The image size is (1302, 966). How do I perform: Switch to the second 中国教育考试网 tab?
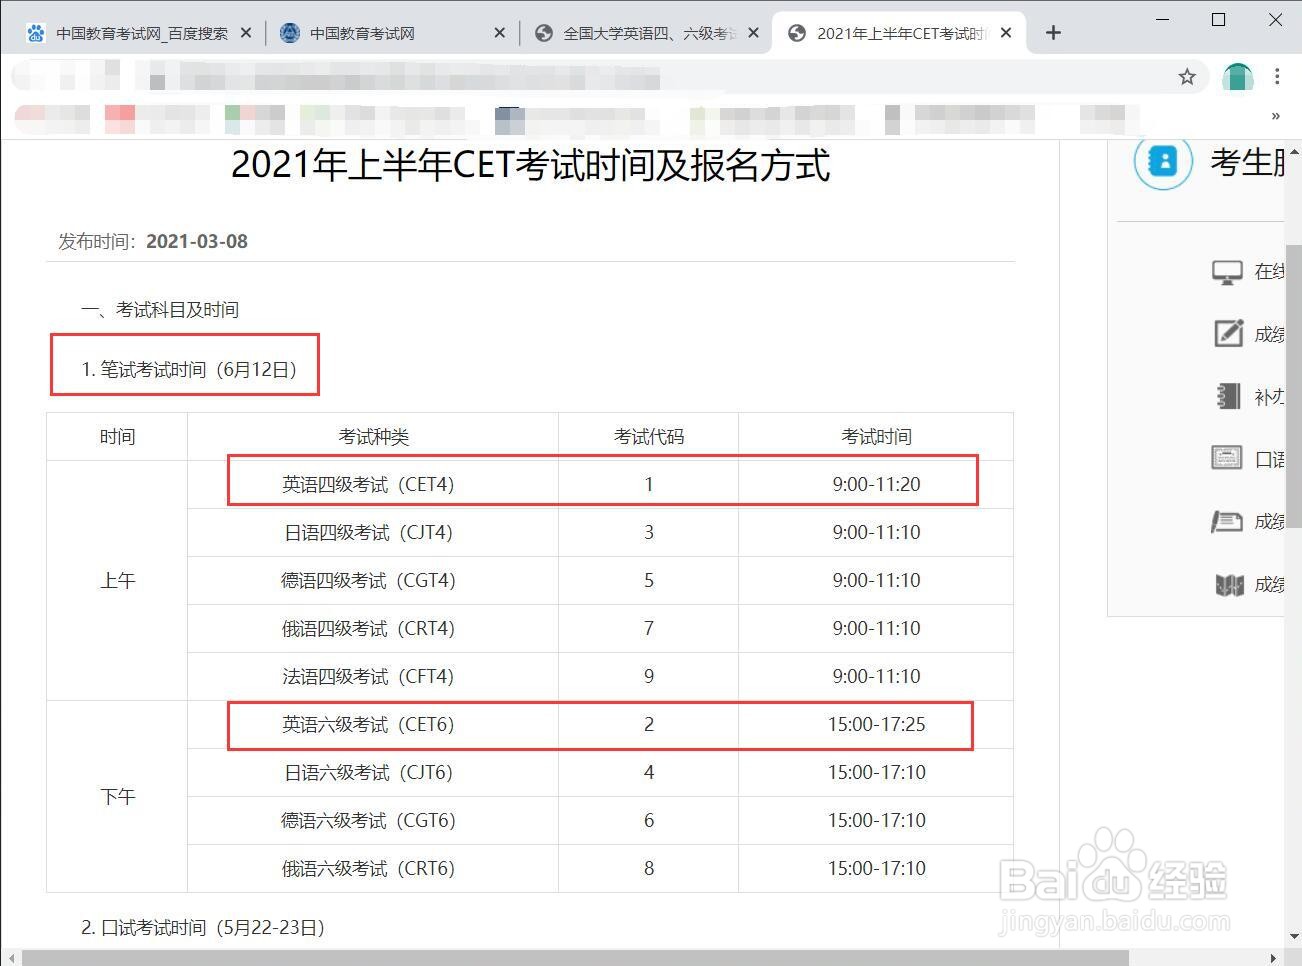(392, 33)
